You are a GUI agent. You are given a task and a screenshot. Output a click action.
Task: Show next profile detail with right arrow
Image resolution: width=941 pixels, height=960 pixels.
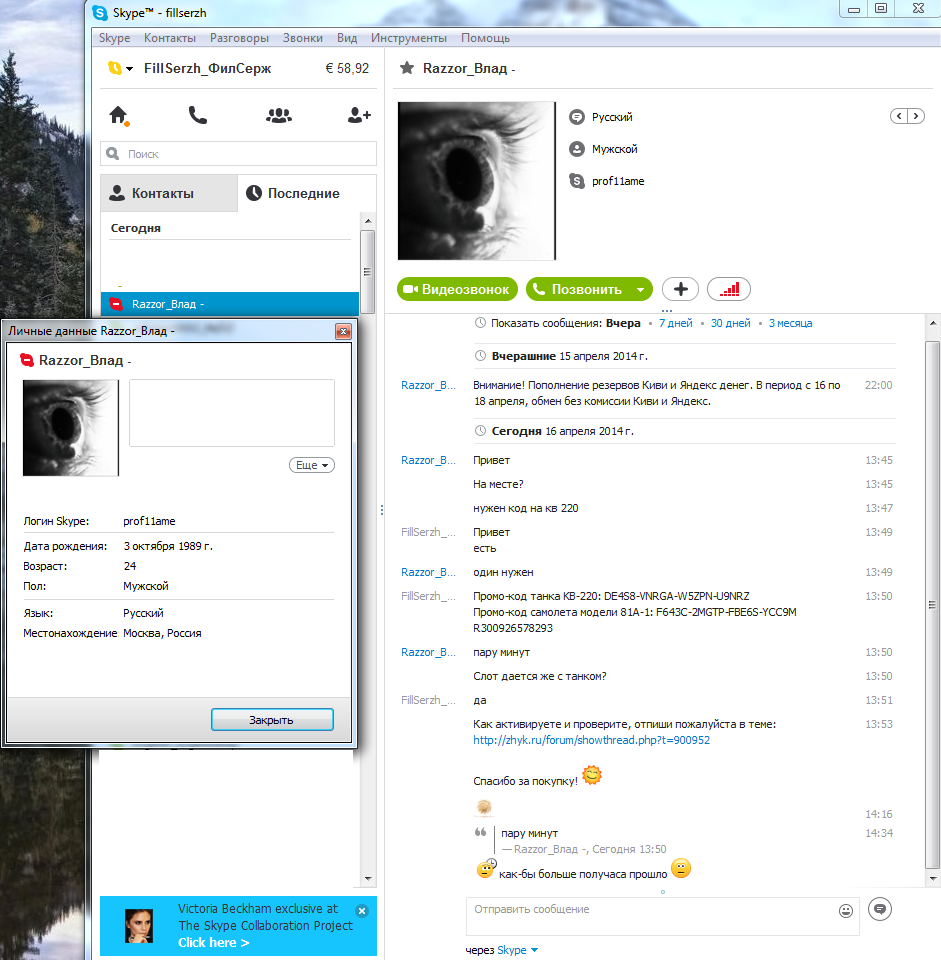coord(916,116)
